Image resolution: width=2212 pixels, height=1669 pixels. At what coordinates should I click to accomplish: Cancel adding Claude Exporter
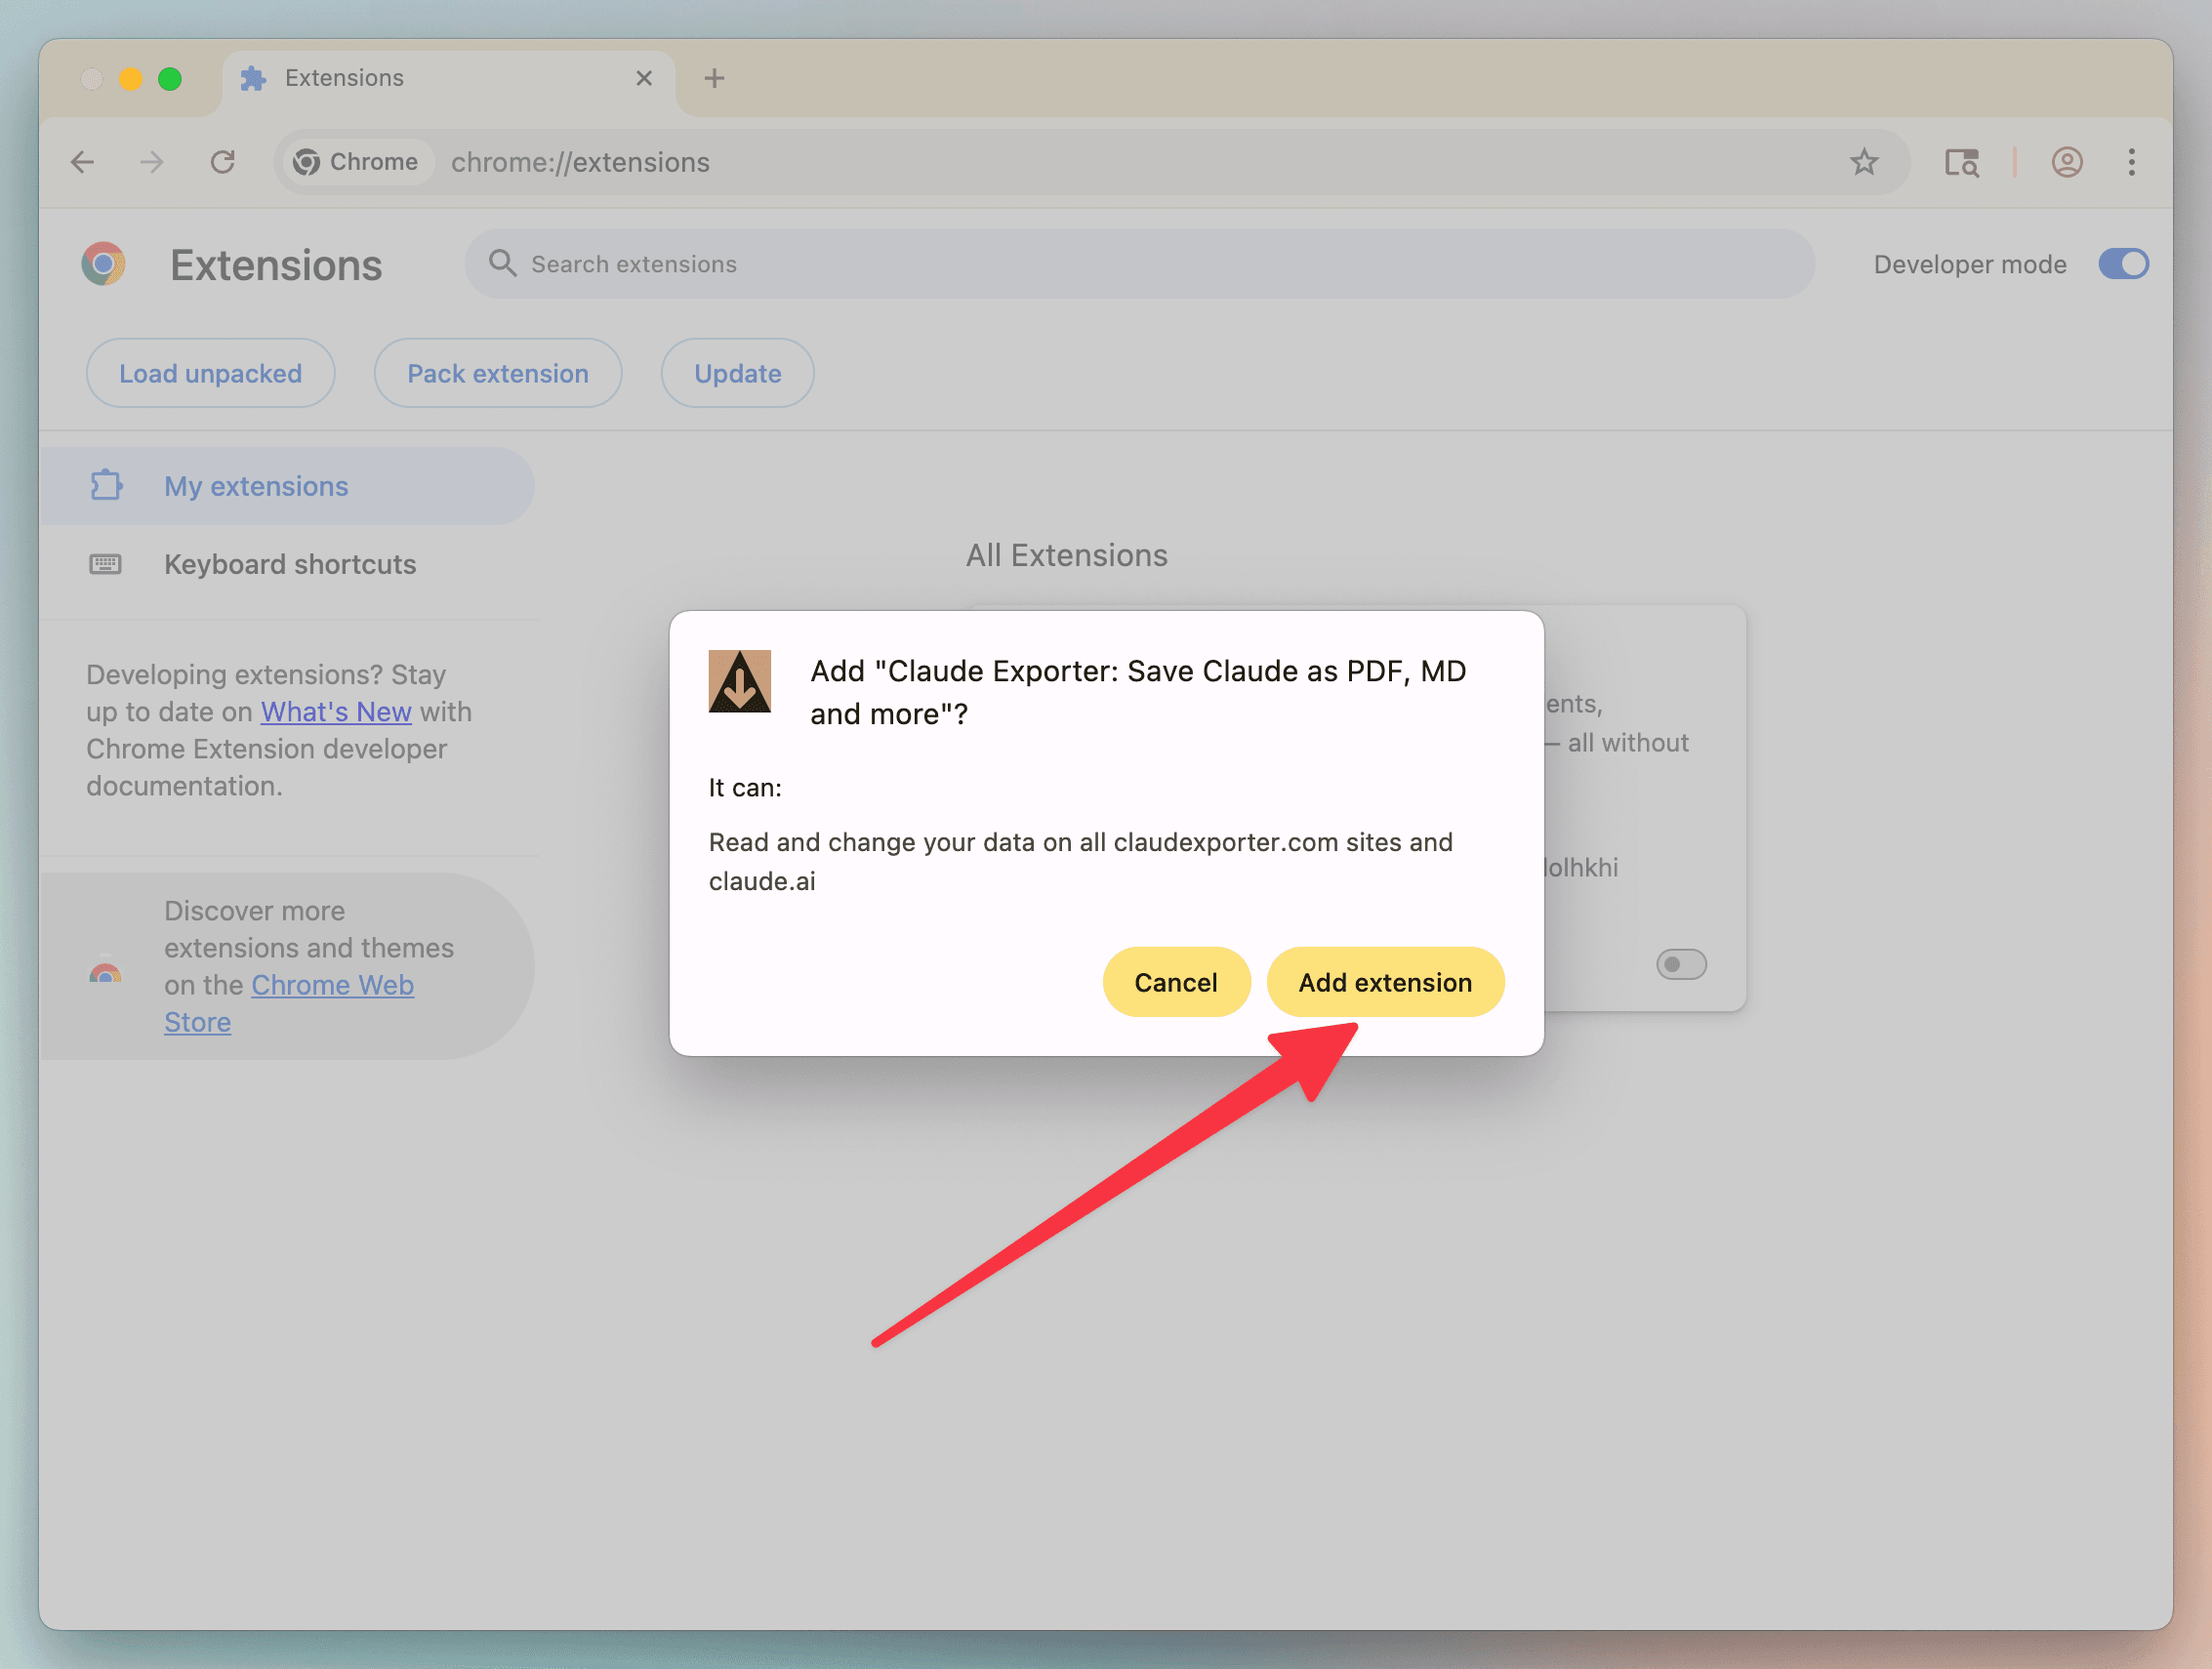(1176, 982)
